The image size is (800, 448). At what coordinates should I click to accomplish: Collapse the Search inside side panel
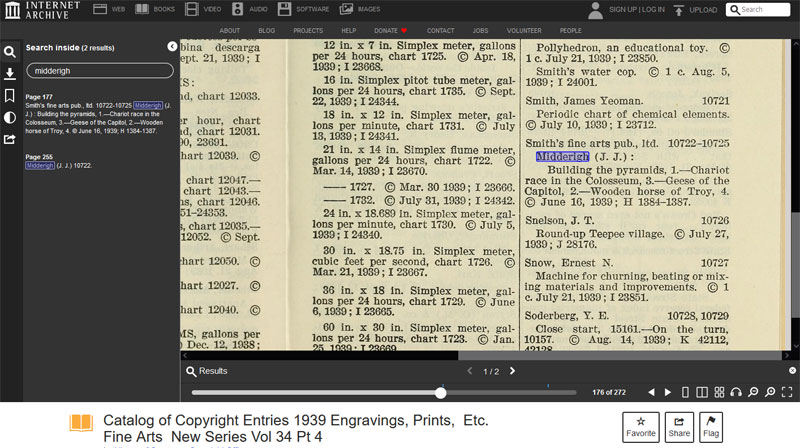tap(172, 47)
